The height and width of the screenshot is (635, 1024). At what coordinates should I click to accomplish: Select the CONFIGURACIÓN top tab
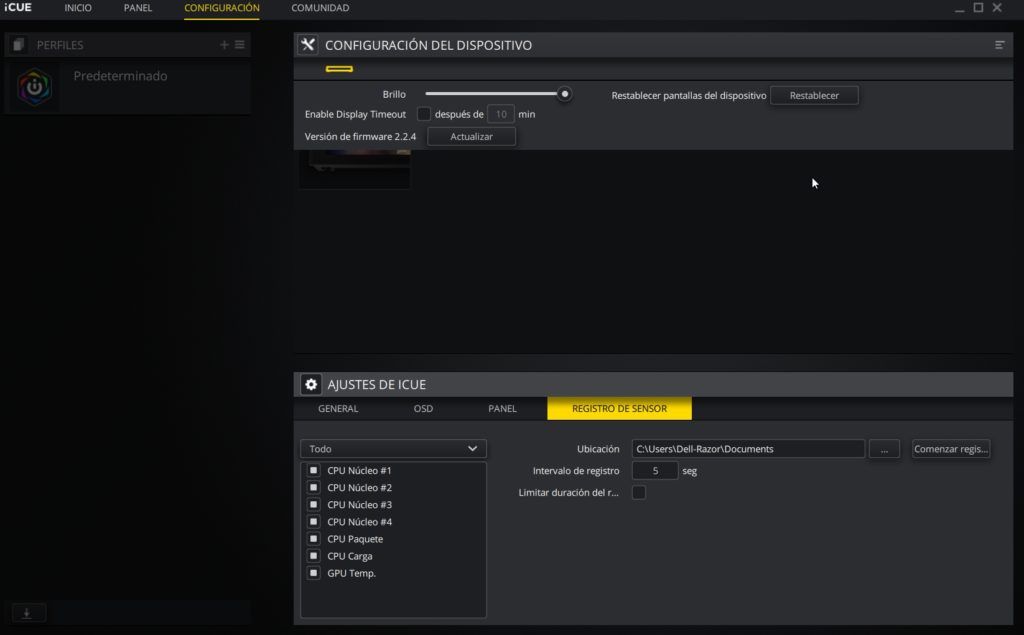(221, 8)
